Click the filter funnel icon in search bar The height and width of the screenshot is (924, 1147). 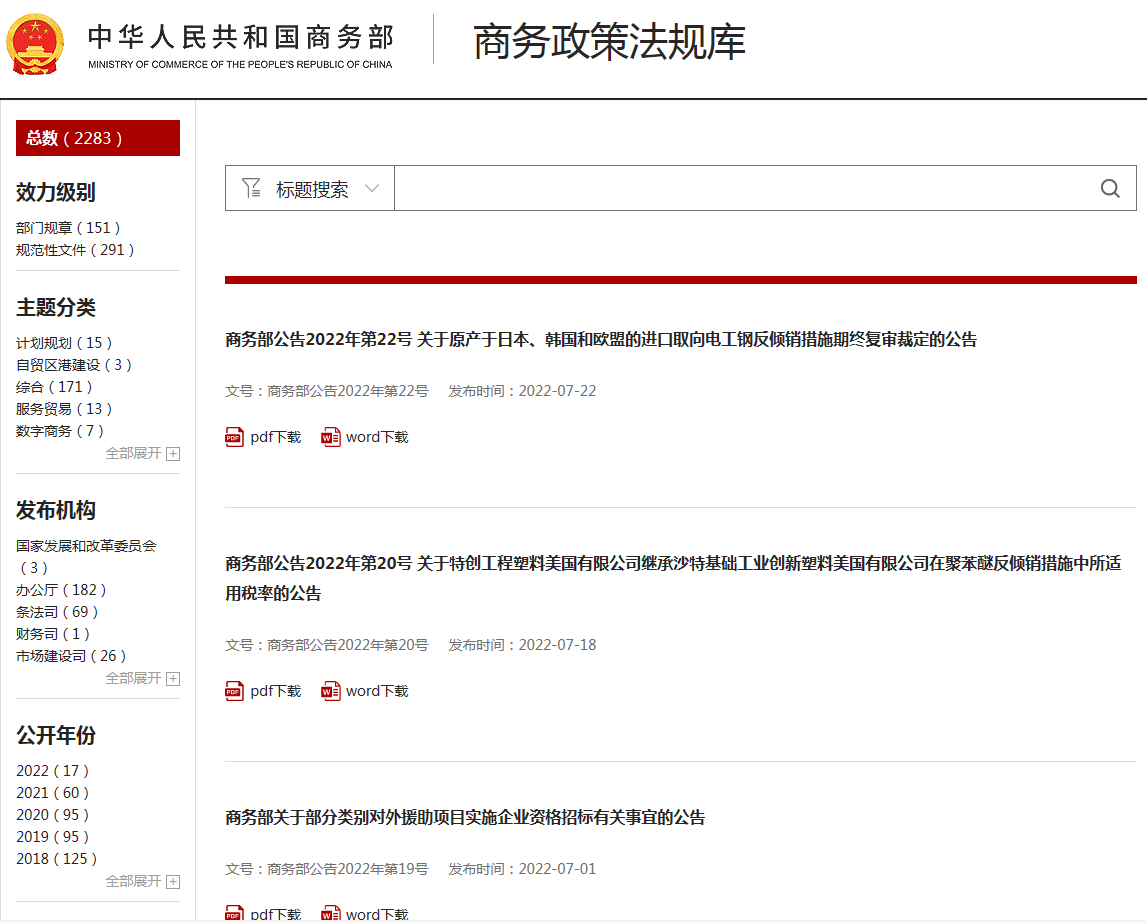[251, 188]
